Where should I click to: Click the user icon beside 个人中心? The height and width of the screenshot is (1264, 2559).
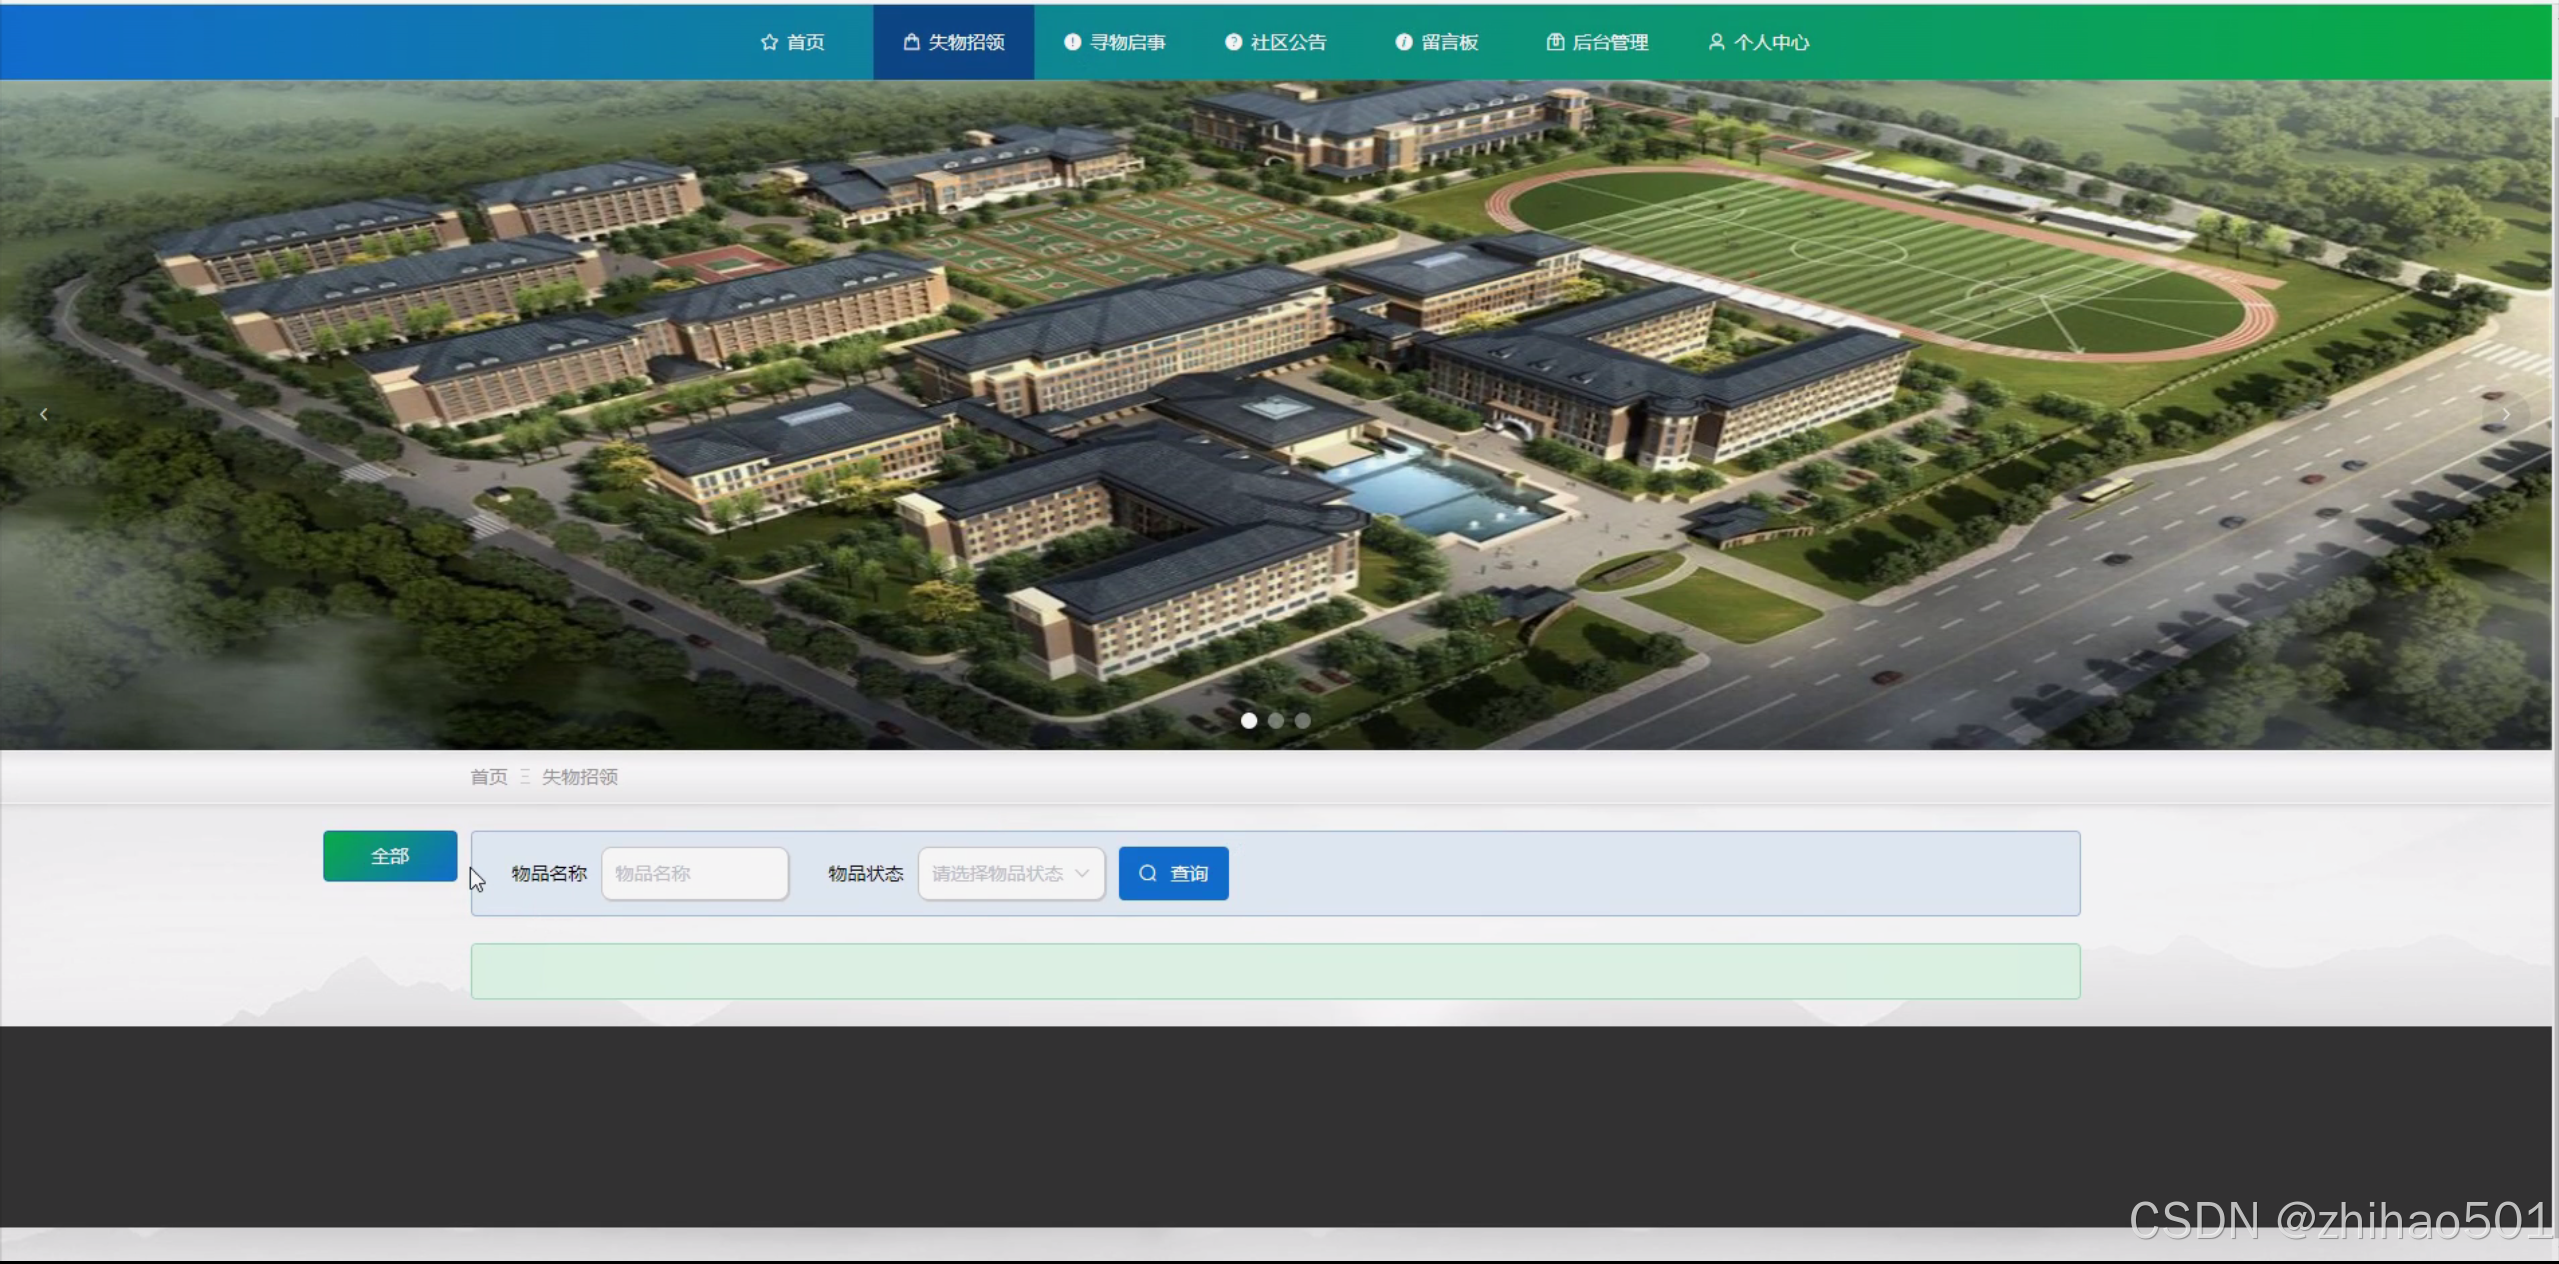click(x=1716, y=42)
